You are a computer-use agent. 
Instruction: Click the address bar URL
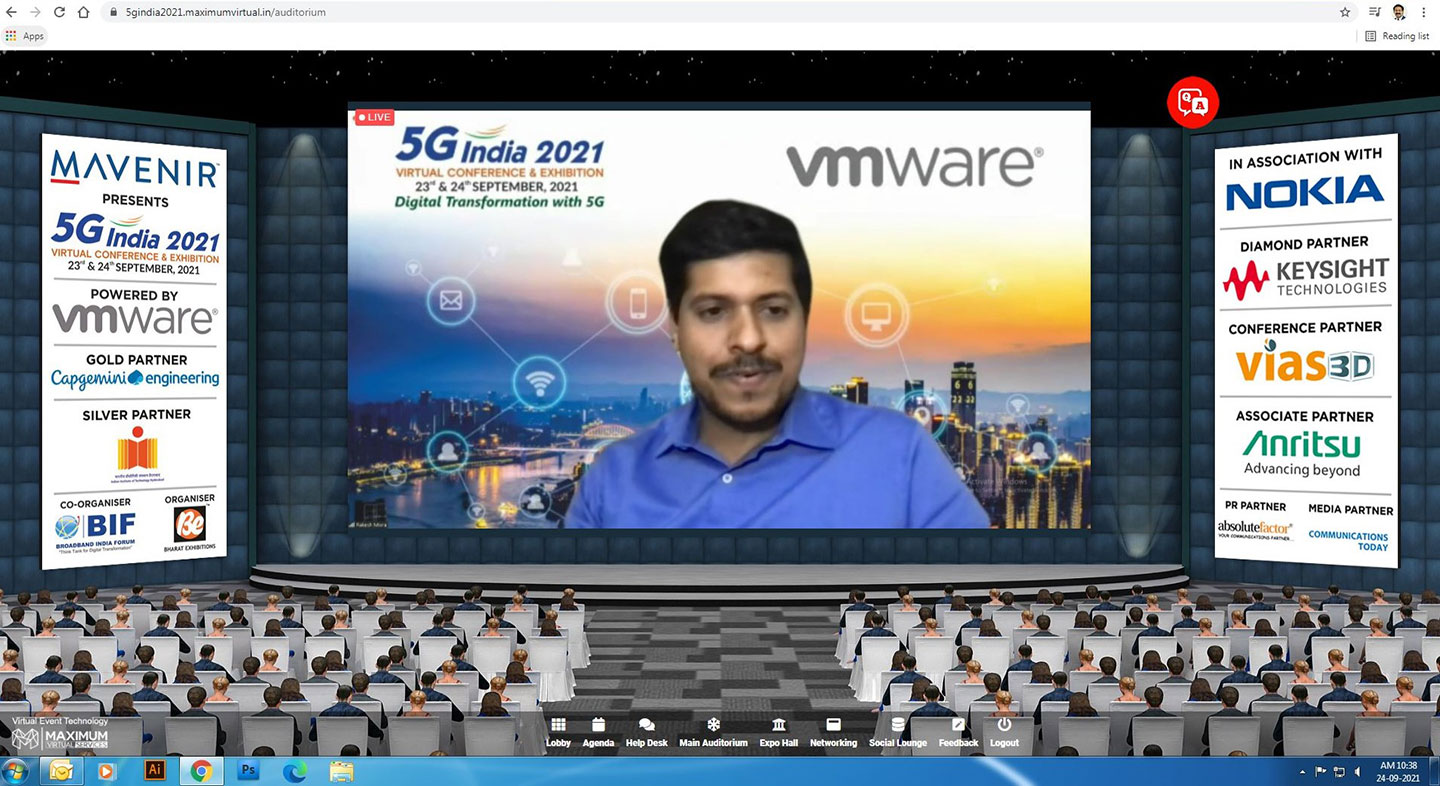226,13
